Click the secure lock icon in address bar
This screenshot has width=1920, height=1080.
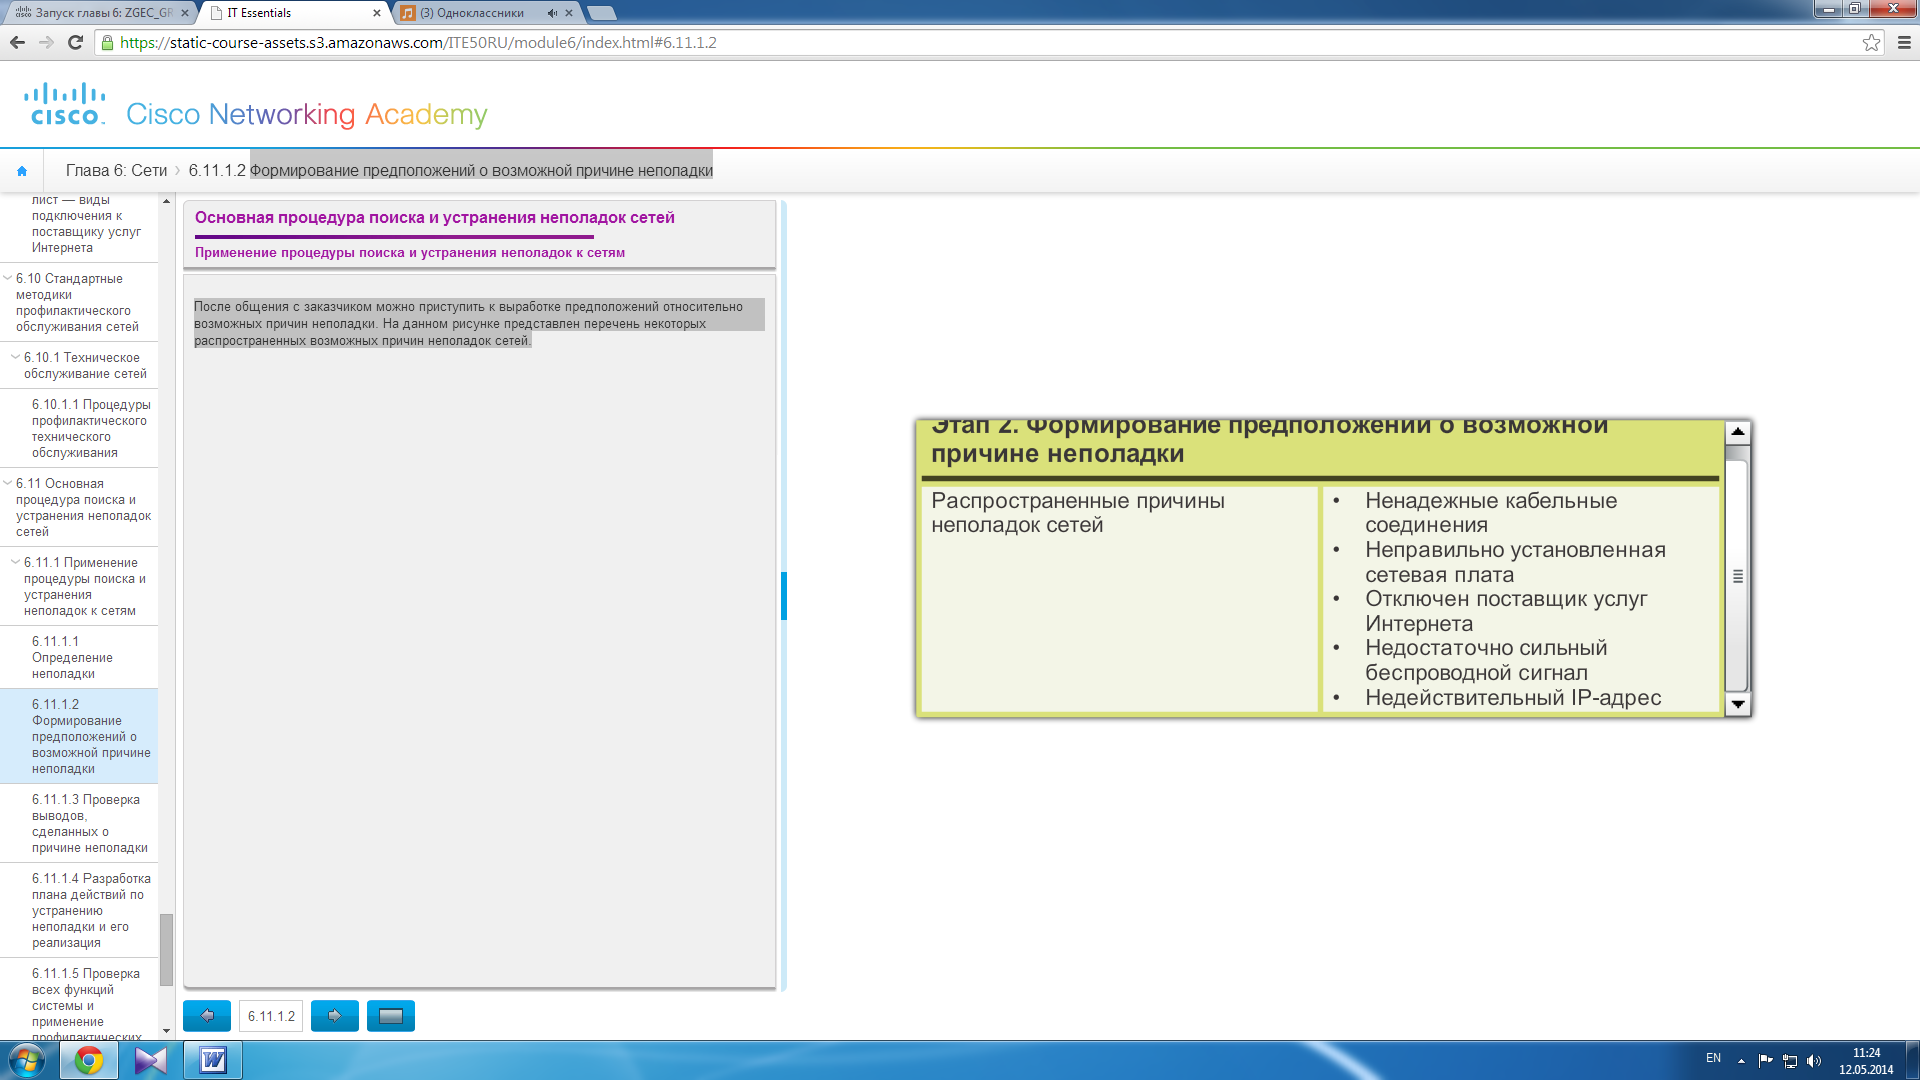pyautogui.click(x=107, y=42)
